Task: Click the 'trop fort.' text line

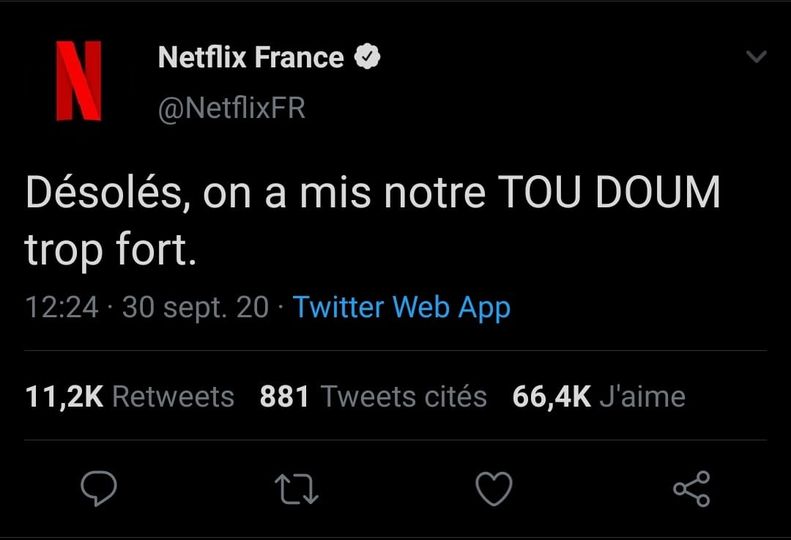Action: pyautogui.click(x=107, y=250)
